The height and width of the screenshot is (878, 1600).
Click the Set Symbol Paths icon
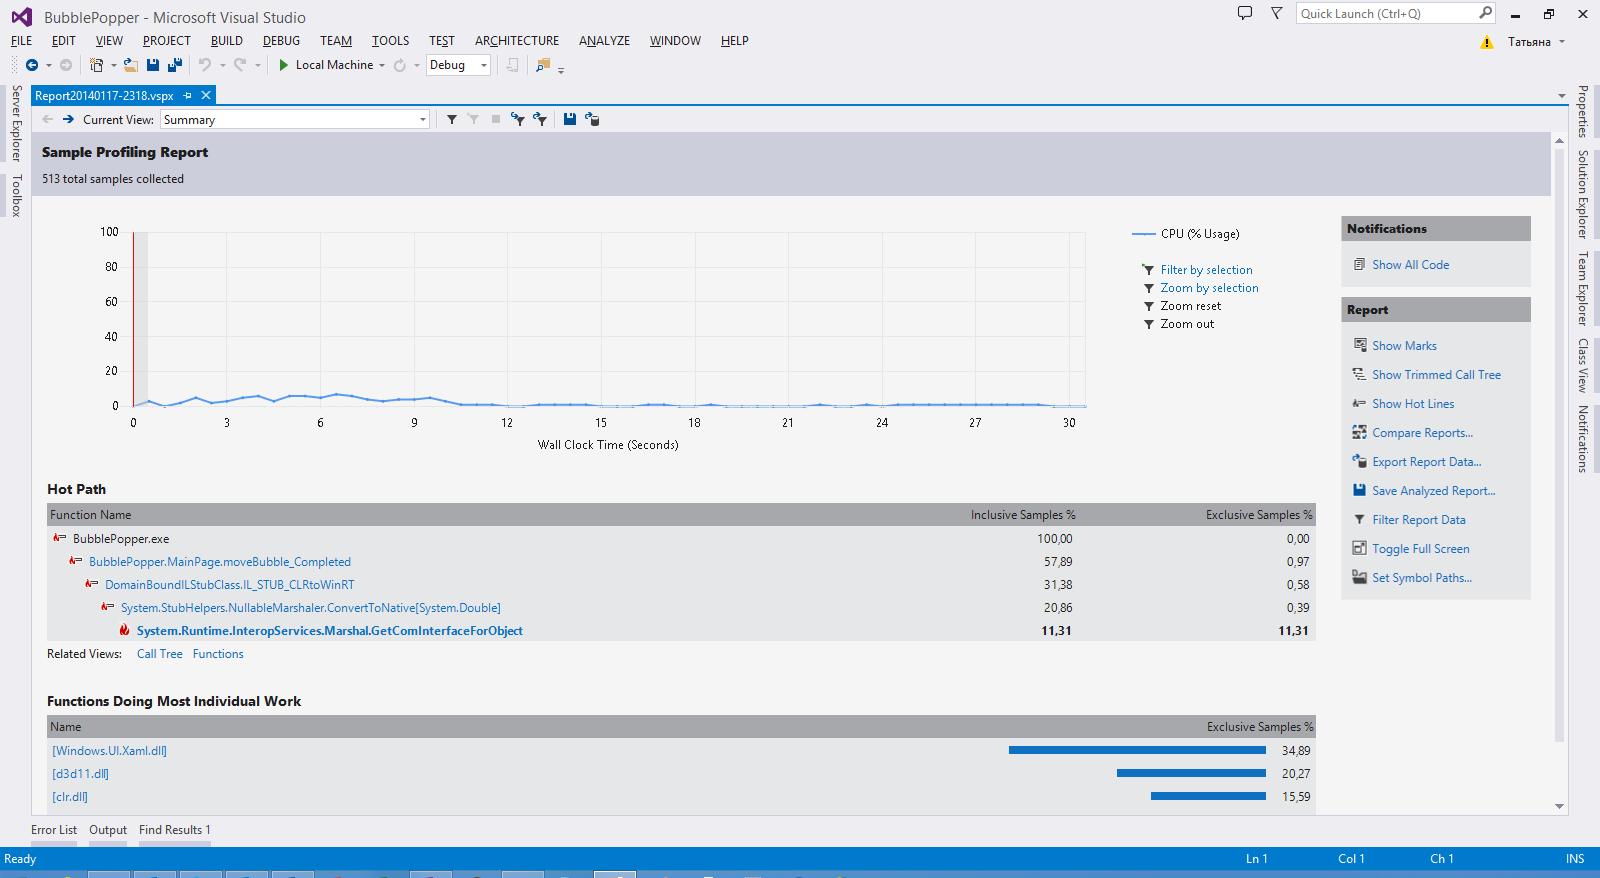1360,577
